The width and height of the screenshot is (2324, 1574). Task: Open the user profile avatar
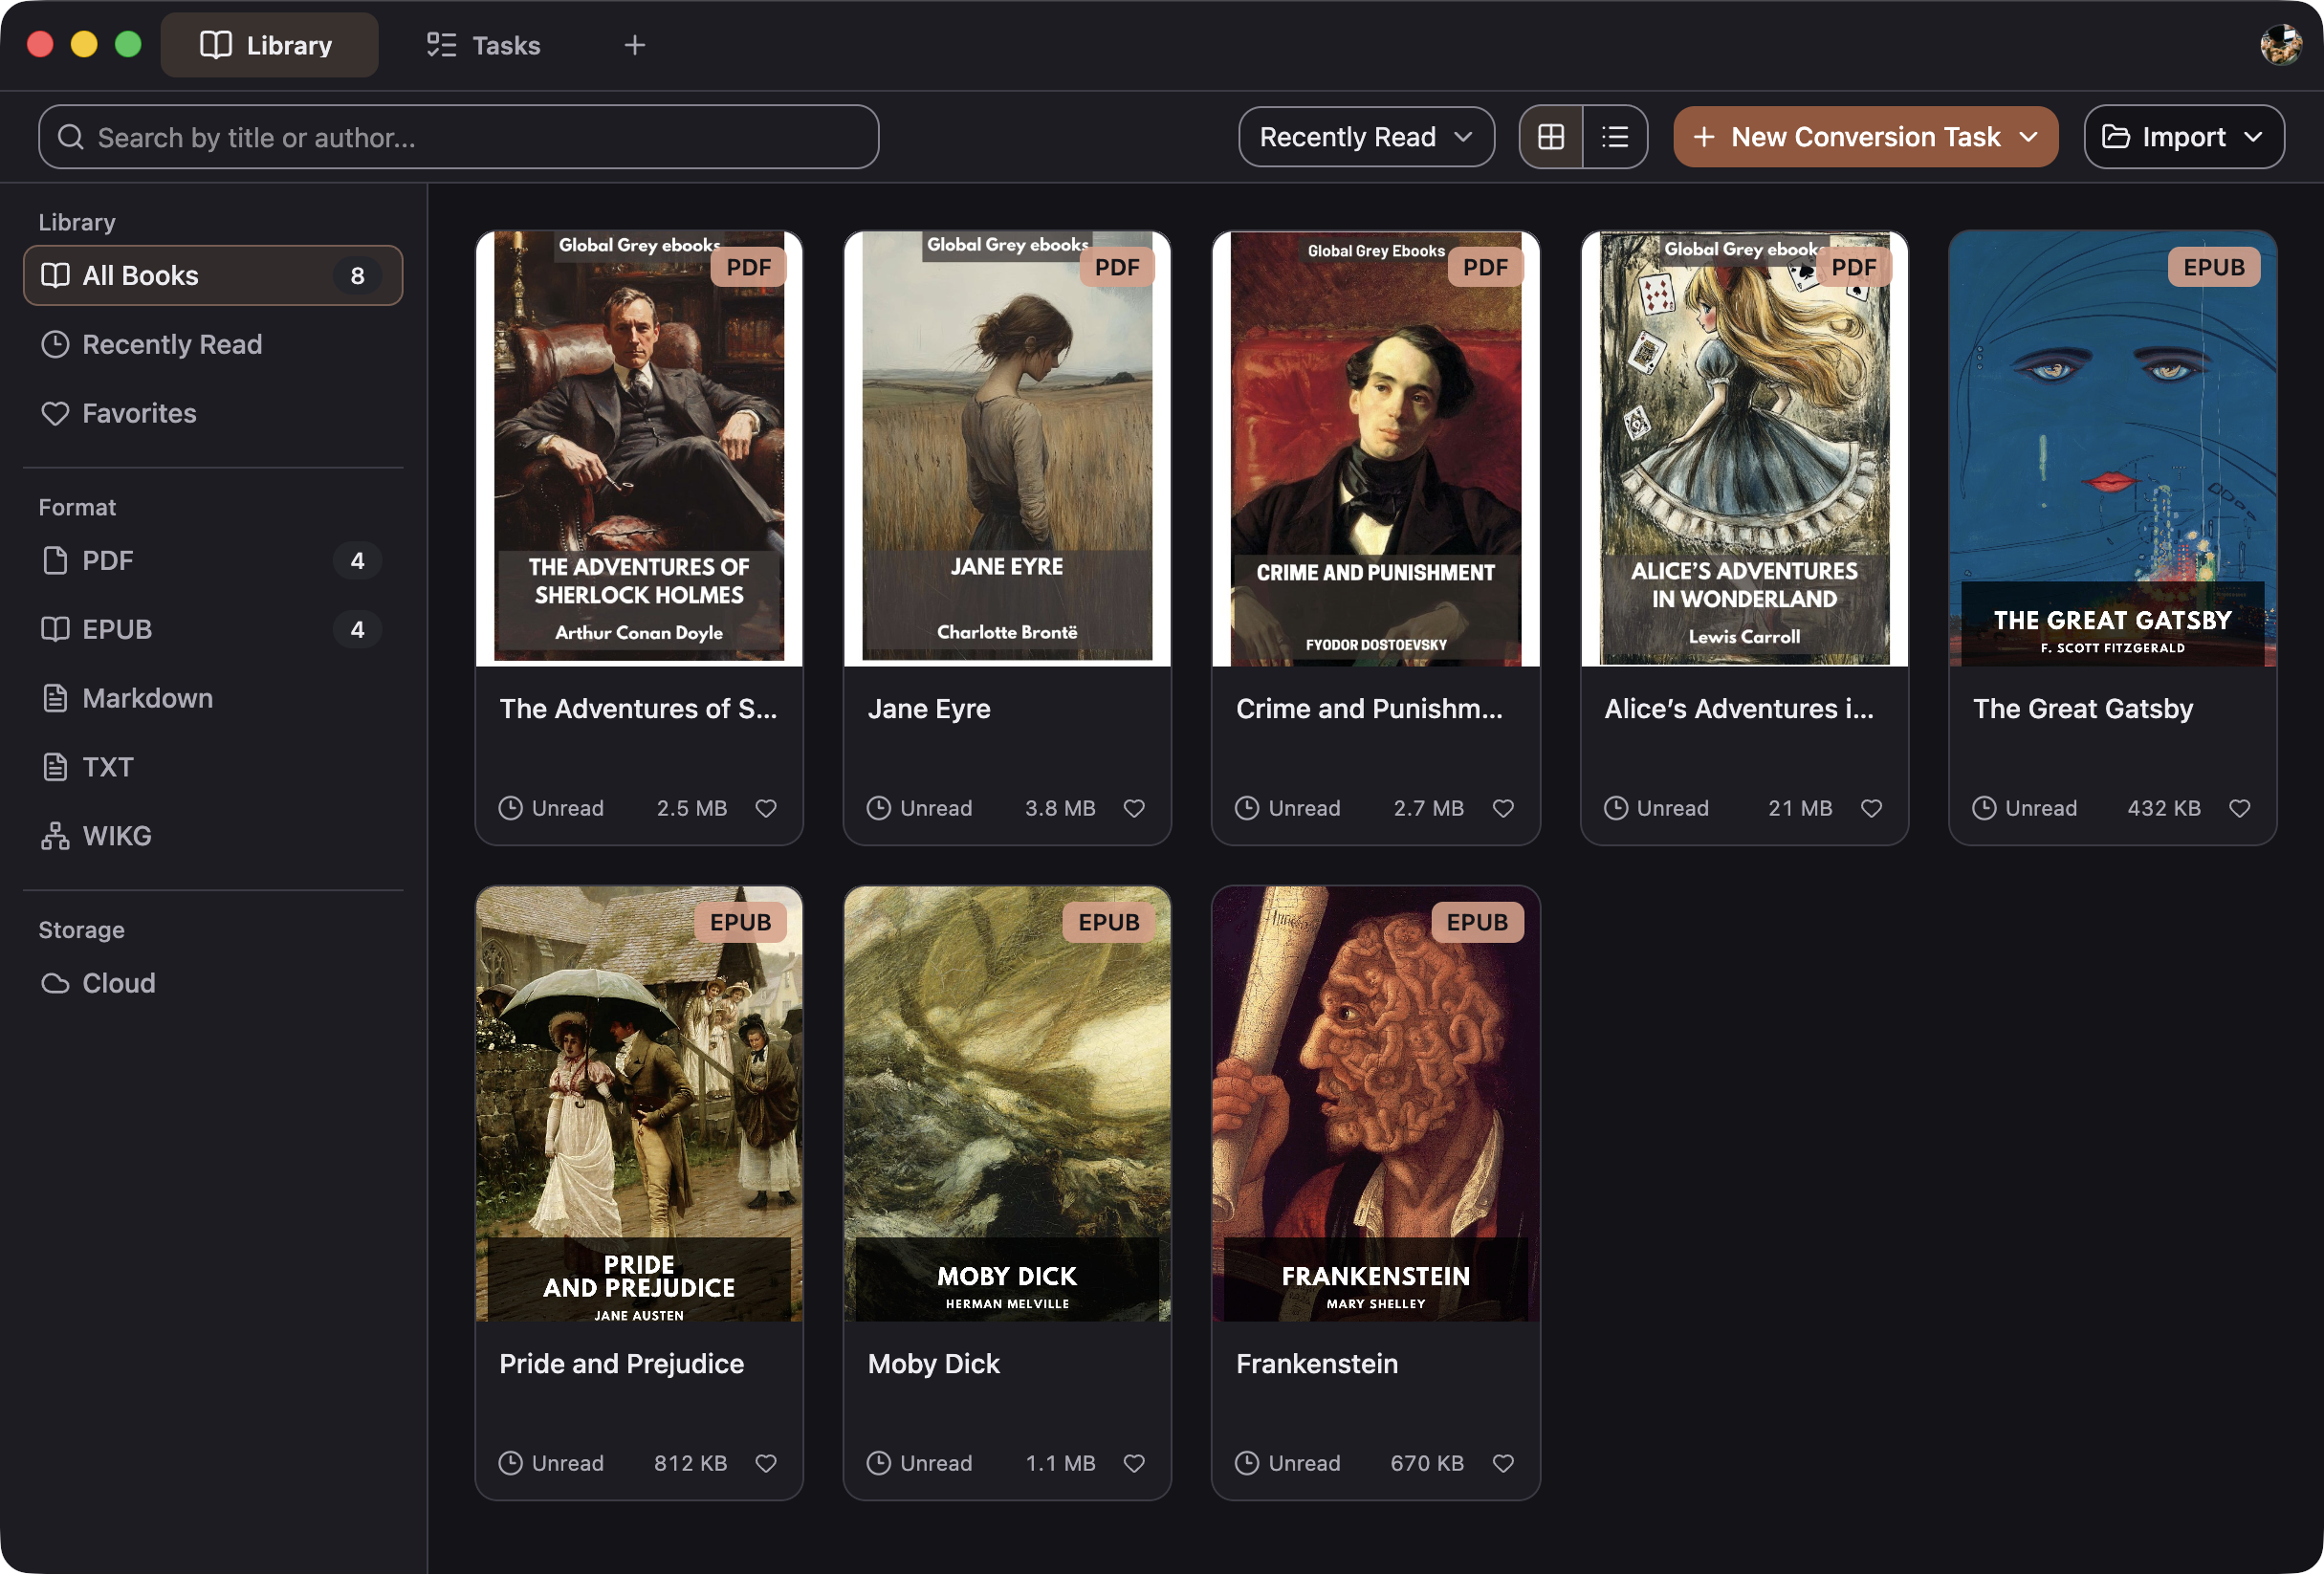click(x=2281, y=45)
